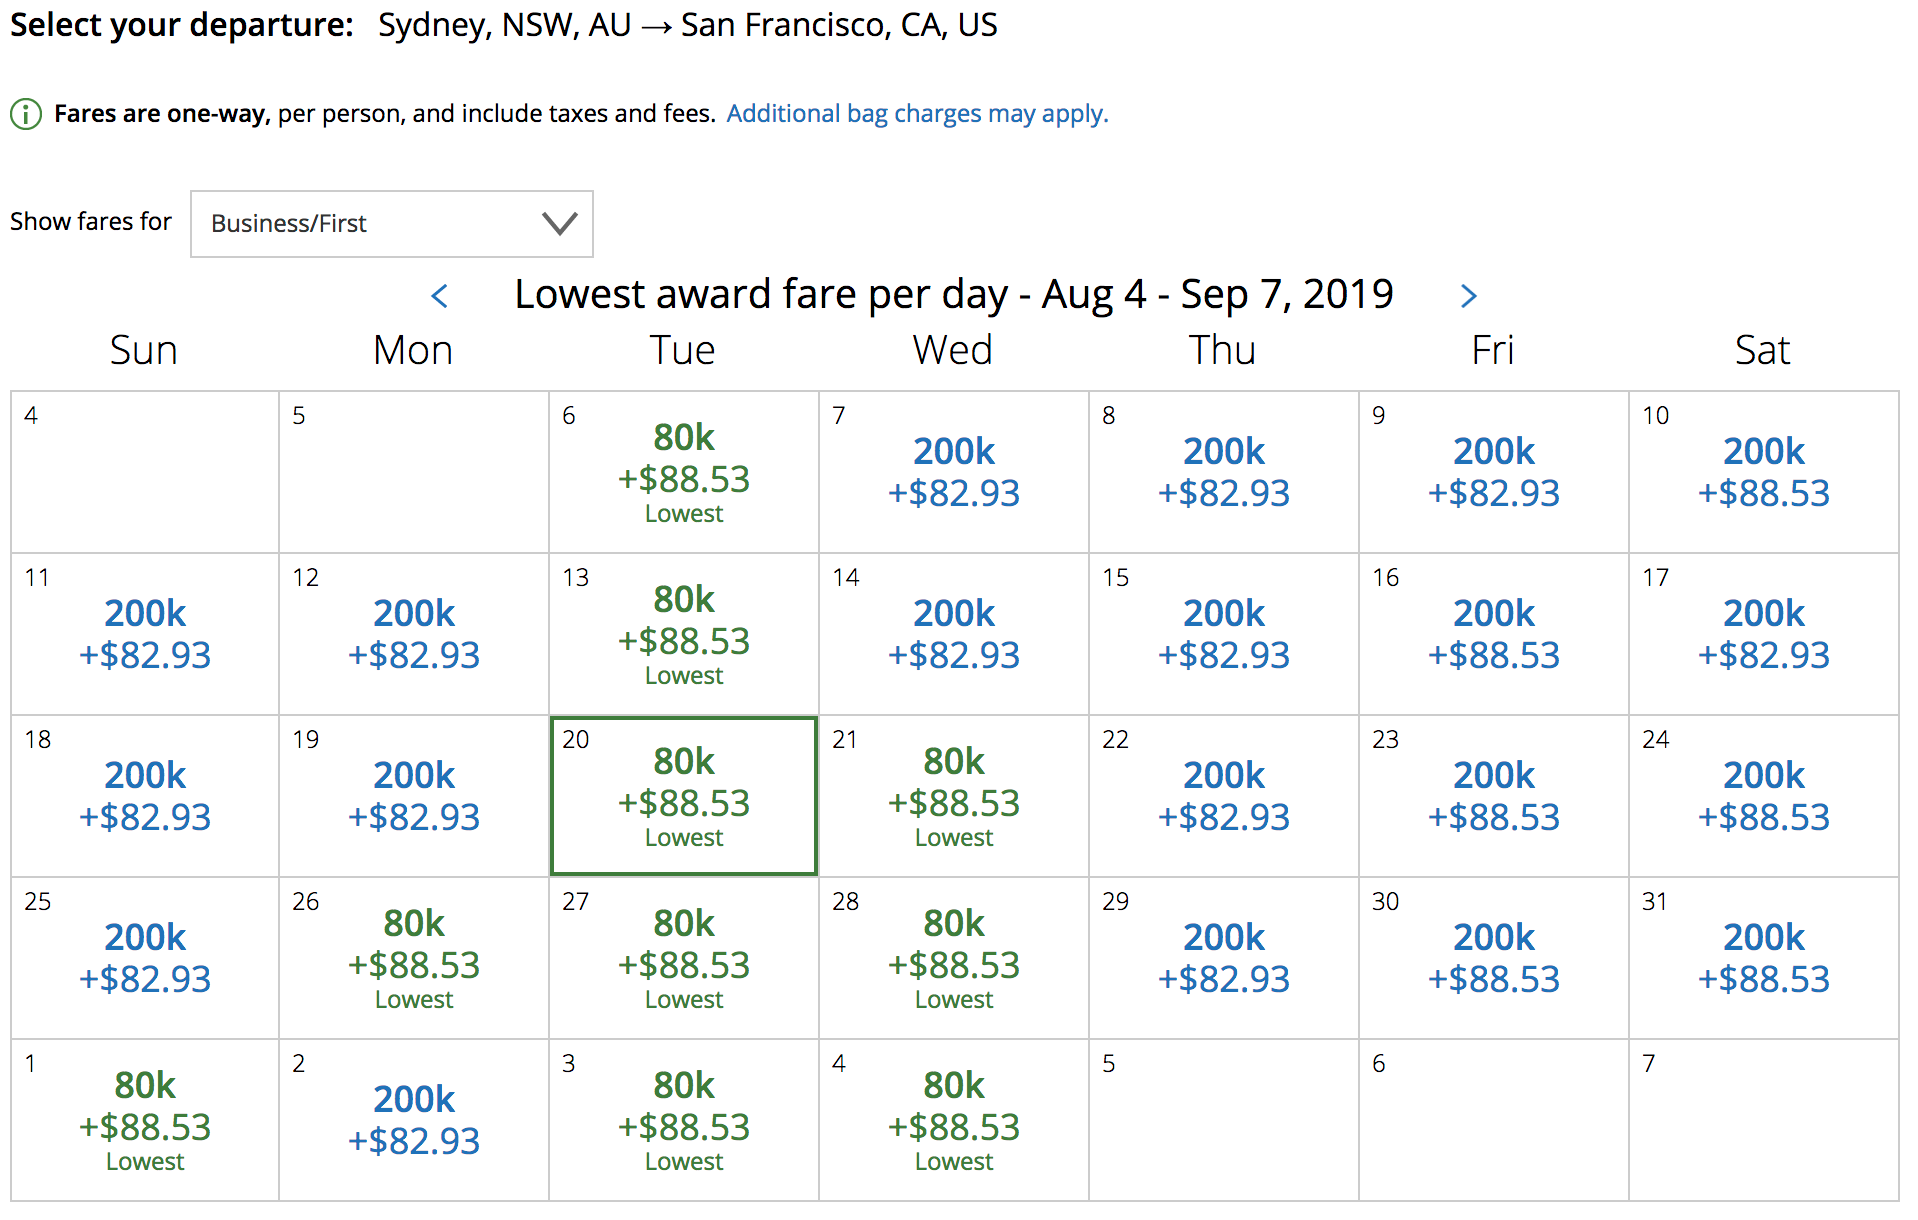
Task: Advance to the next calendar date range
Action: pyautogui.click(x=1468, y=296)
